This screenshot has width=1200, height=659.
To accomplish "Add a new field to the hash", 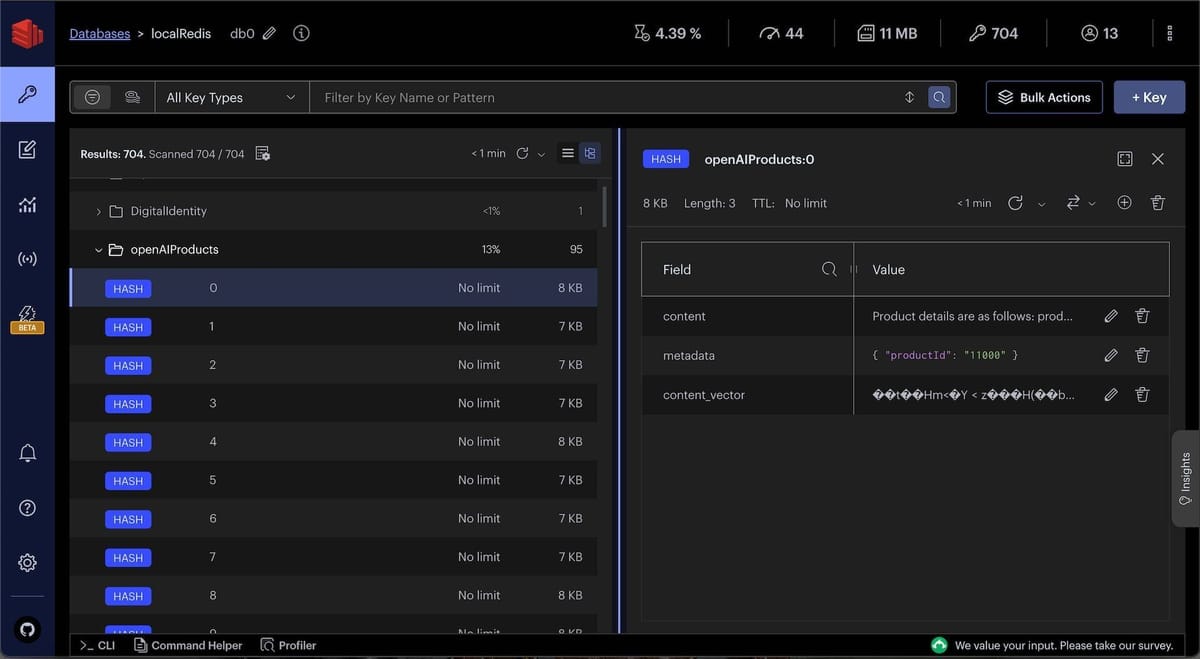I will click(1124, 202).
